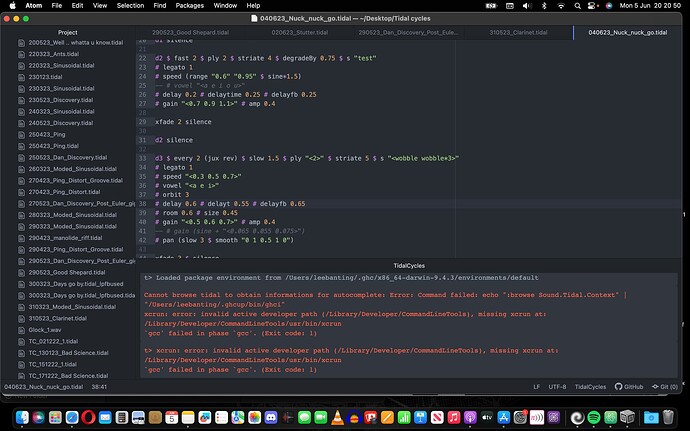Open the Apple menu
Screen dimensions: 690x431
coord(12,5)
